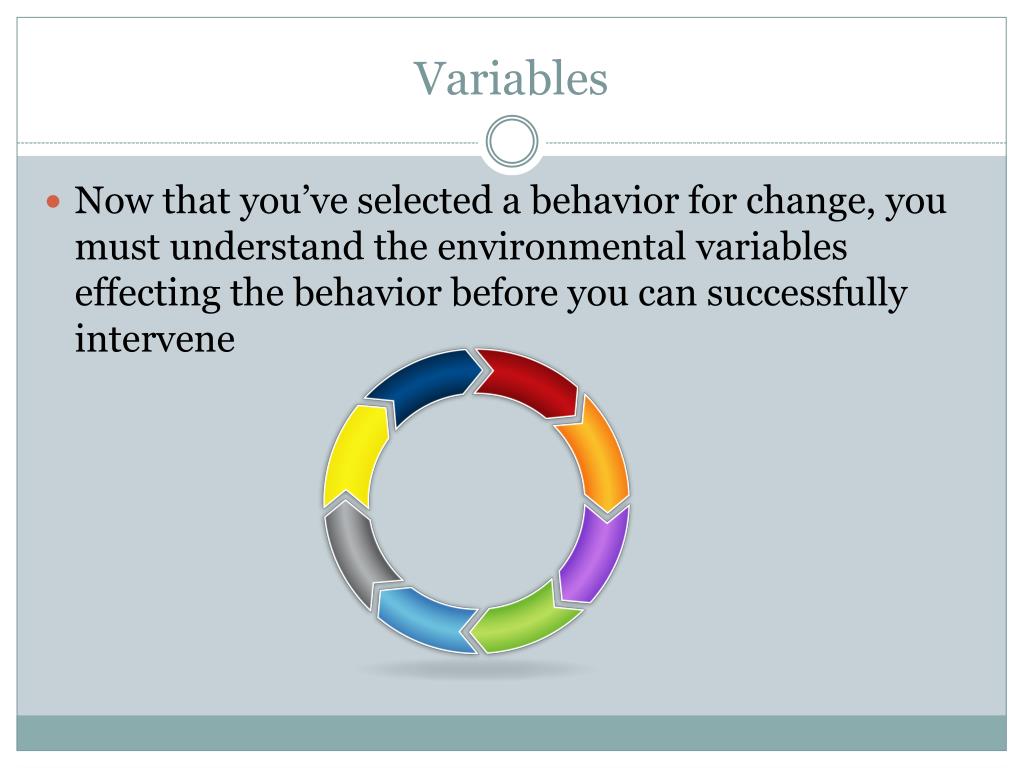Click the empty center of the arrow ring

click(x=477, y=502)
